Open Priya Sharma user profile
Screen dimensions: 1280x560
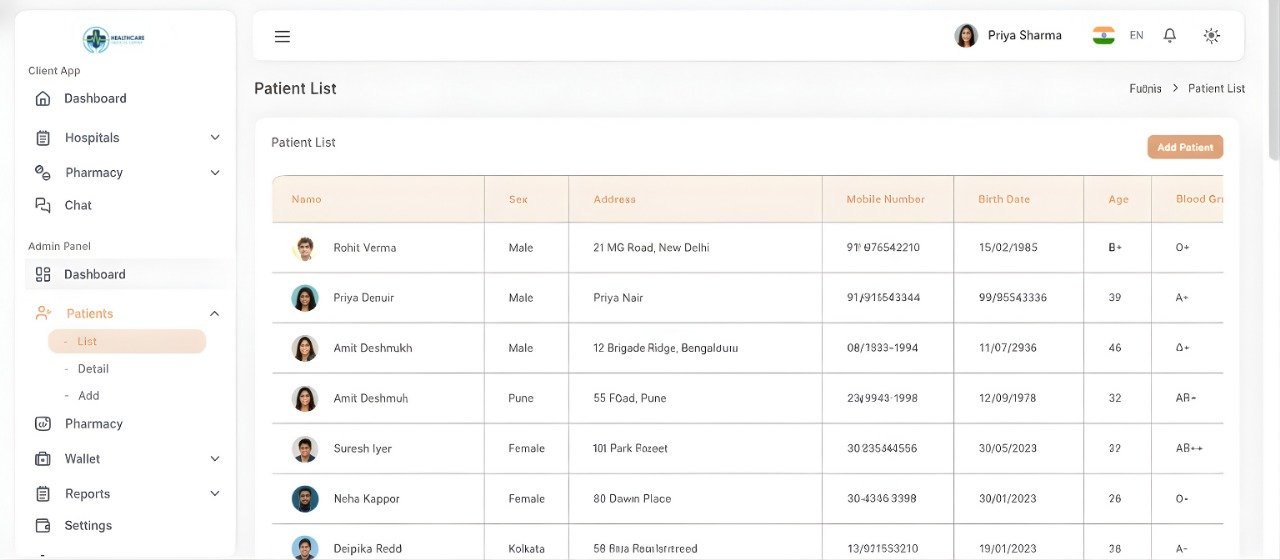click(x=1008, y=35)
